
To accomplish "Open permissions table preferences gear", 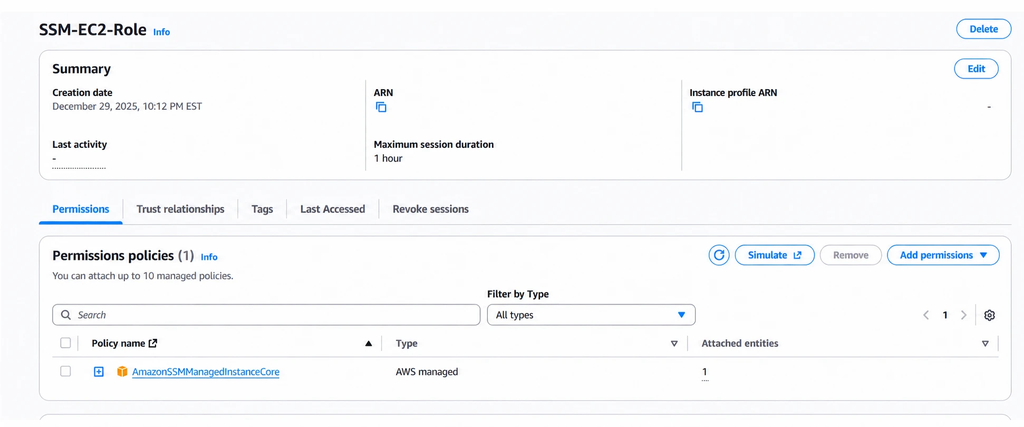I will [x=989, y=315].
